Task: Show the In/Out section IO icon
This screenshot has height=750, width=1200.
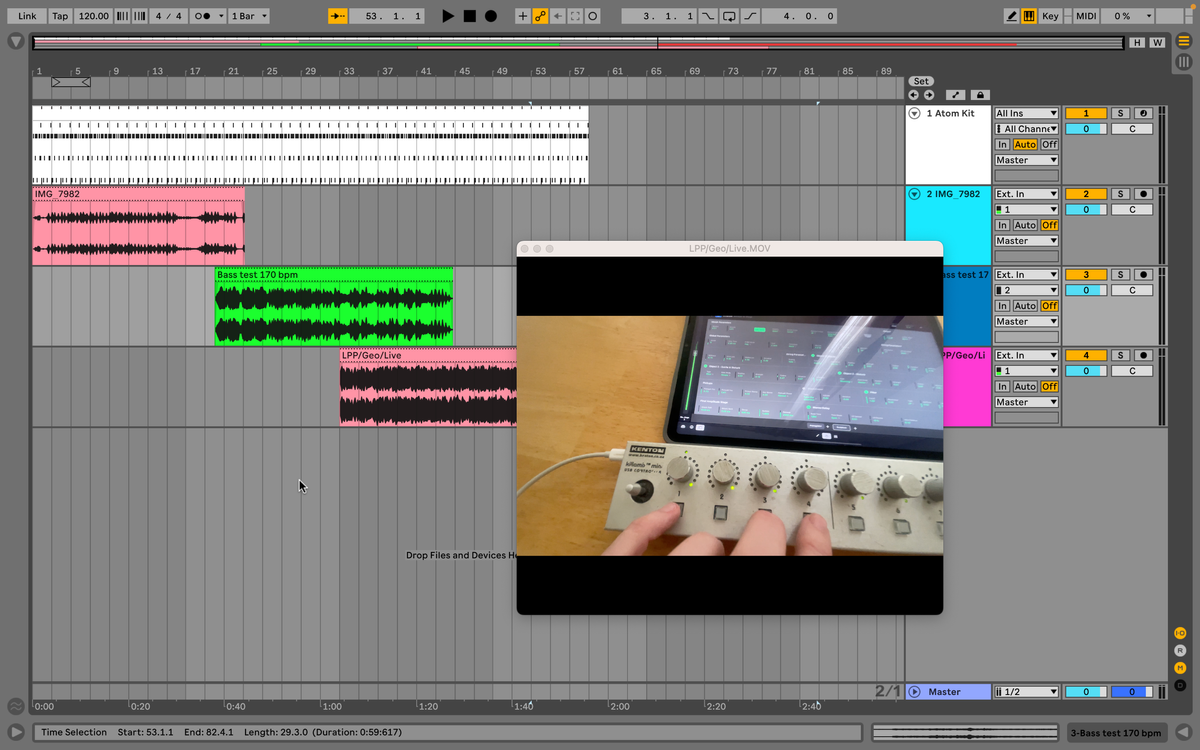Action: point(1180,633)
